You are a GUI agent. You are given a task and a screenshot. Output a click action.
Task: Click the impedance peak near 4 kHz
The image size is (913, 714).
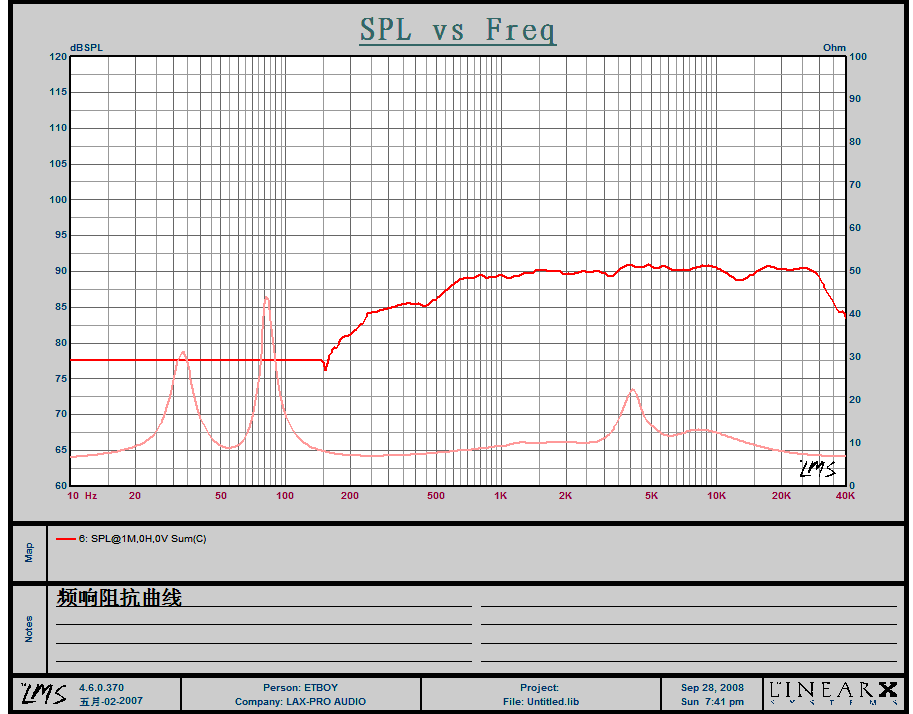[632, 389]
